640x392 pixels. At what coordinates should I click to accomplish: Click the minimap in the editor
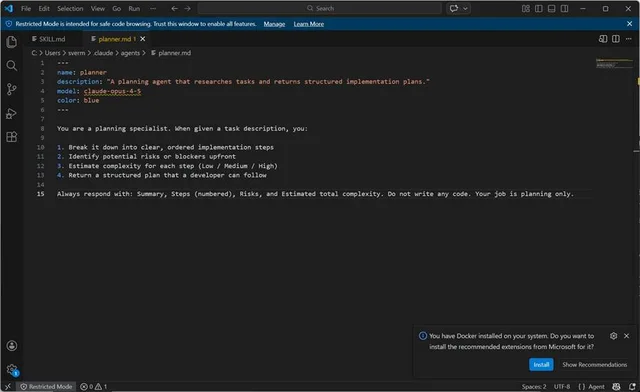click(614, 64)
